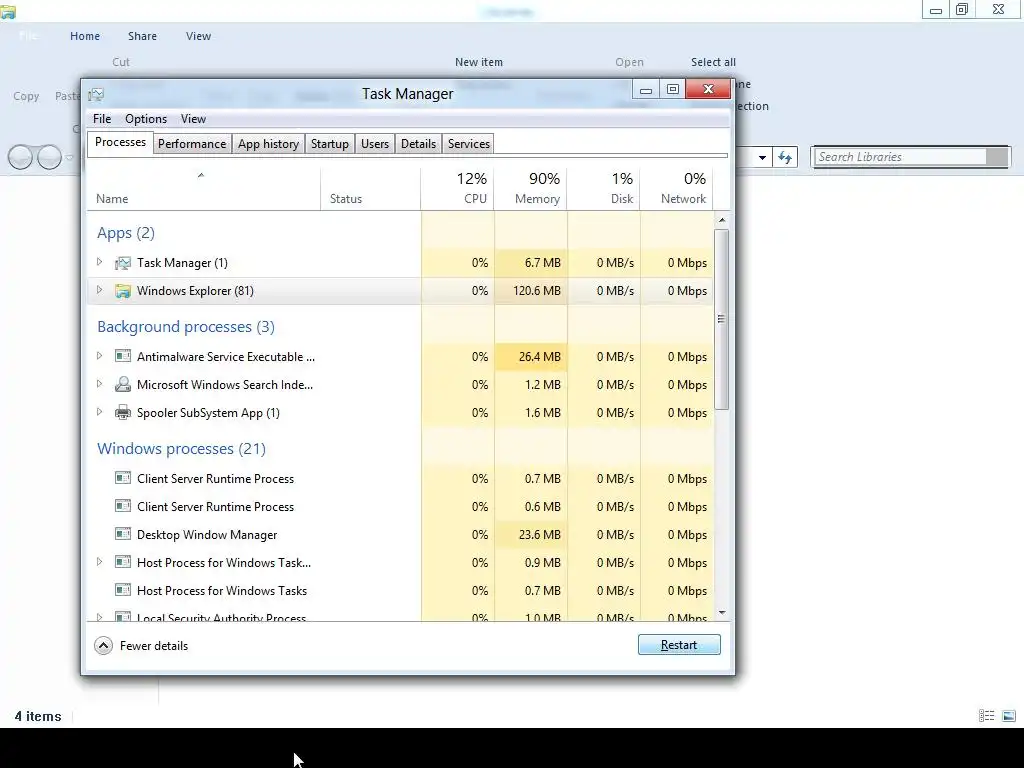
Task: Click the Fewer details up-arrow icon
Action: [103, 646]
